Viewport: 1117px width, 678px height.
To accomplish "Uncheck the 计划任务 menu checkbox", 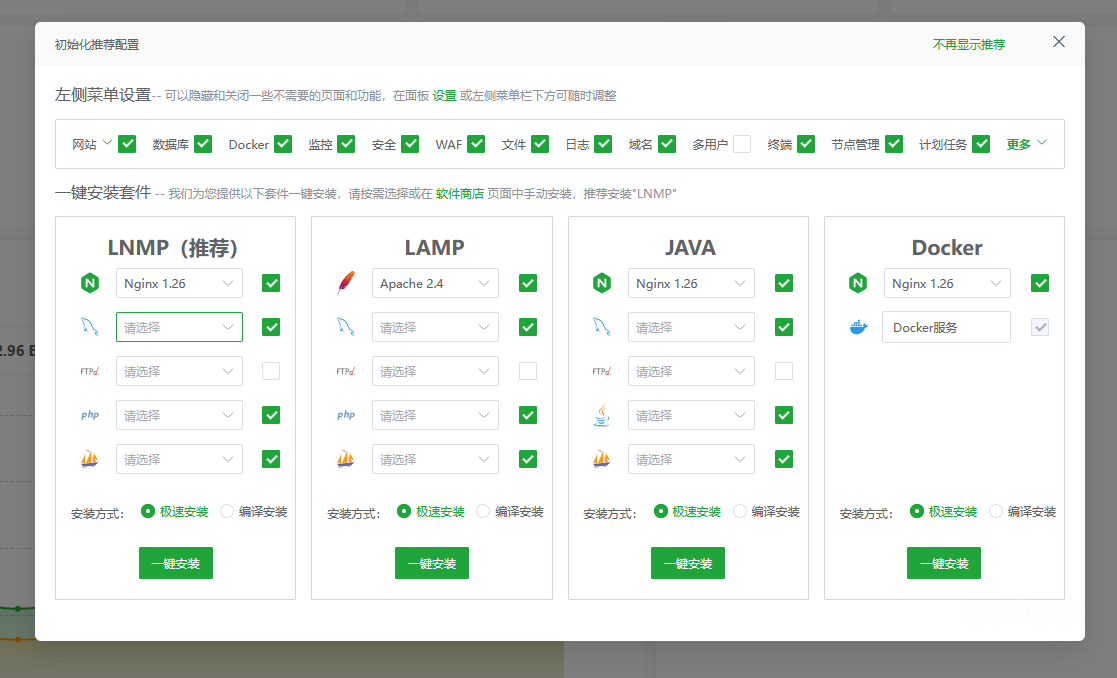I will [x=981, y=144].
